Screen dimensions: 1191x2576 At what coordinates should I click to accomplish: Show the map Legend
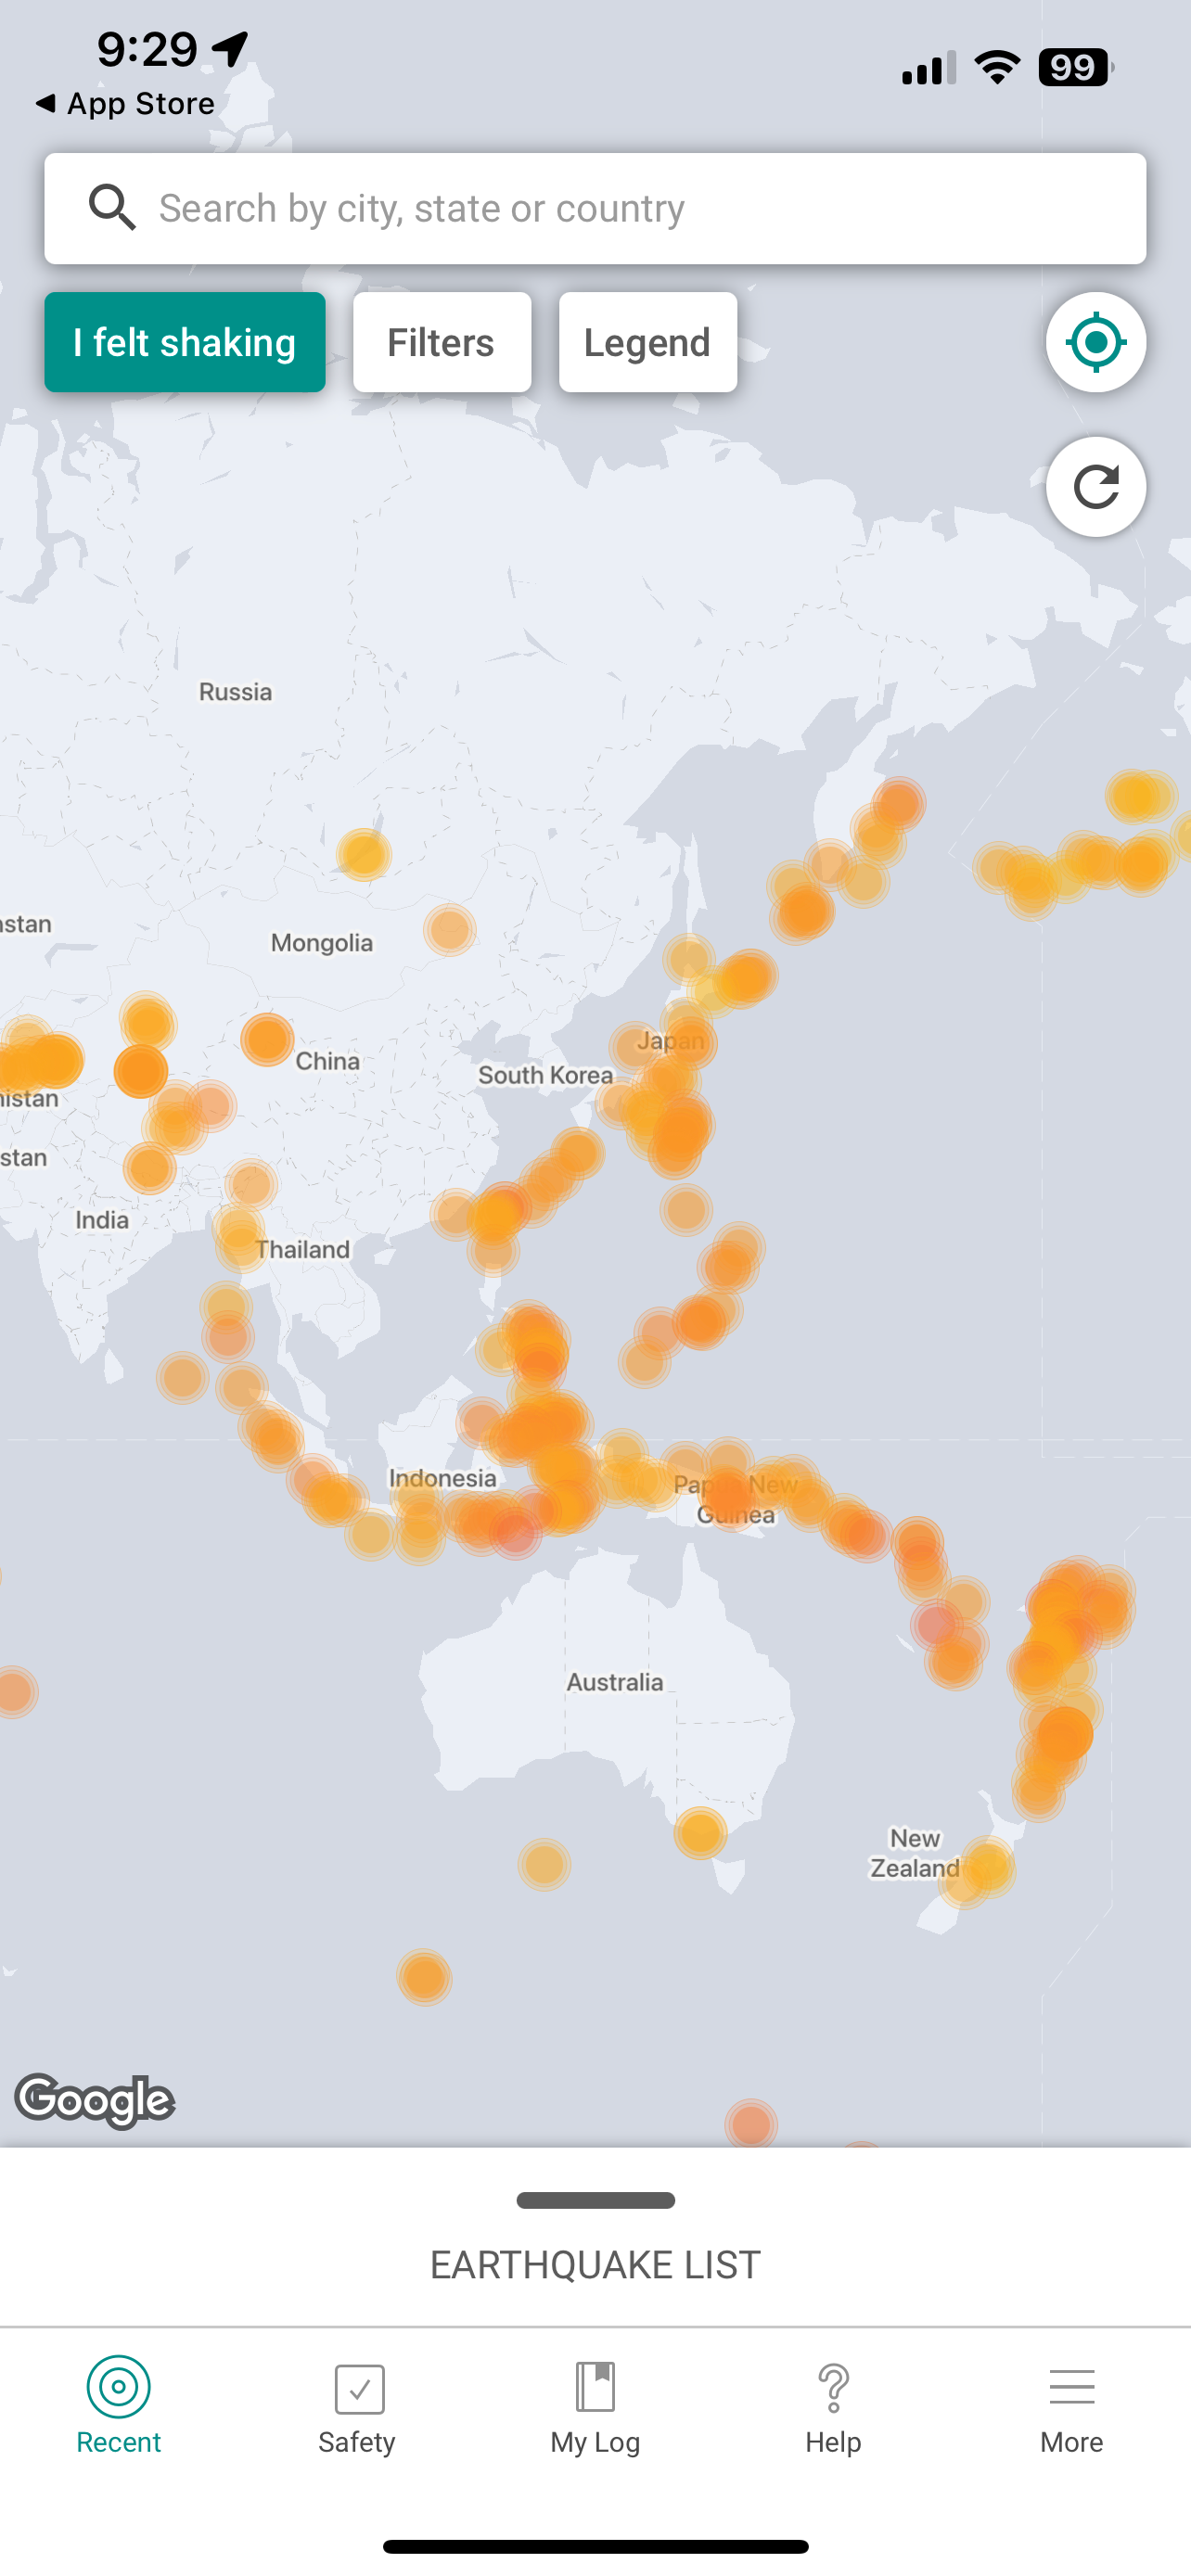(647, 342)
